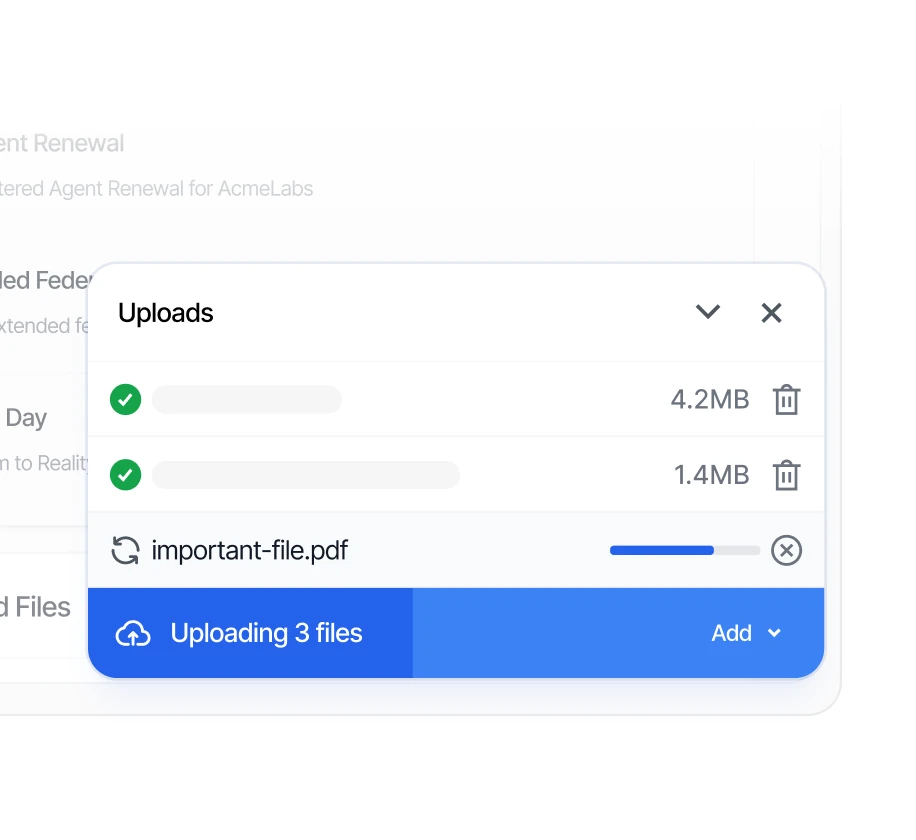Click the cloud upload icon

point(133,634)
